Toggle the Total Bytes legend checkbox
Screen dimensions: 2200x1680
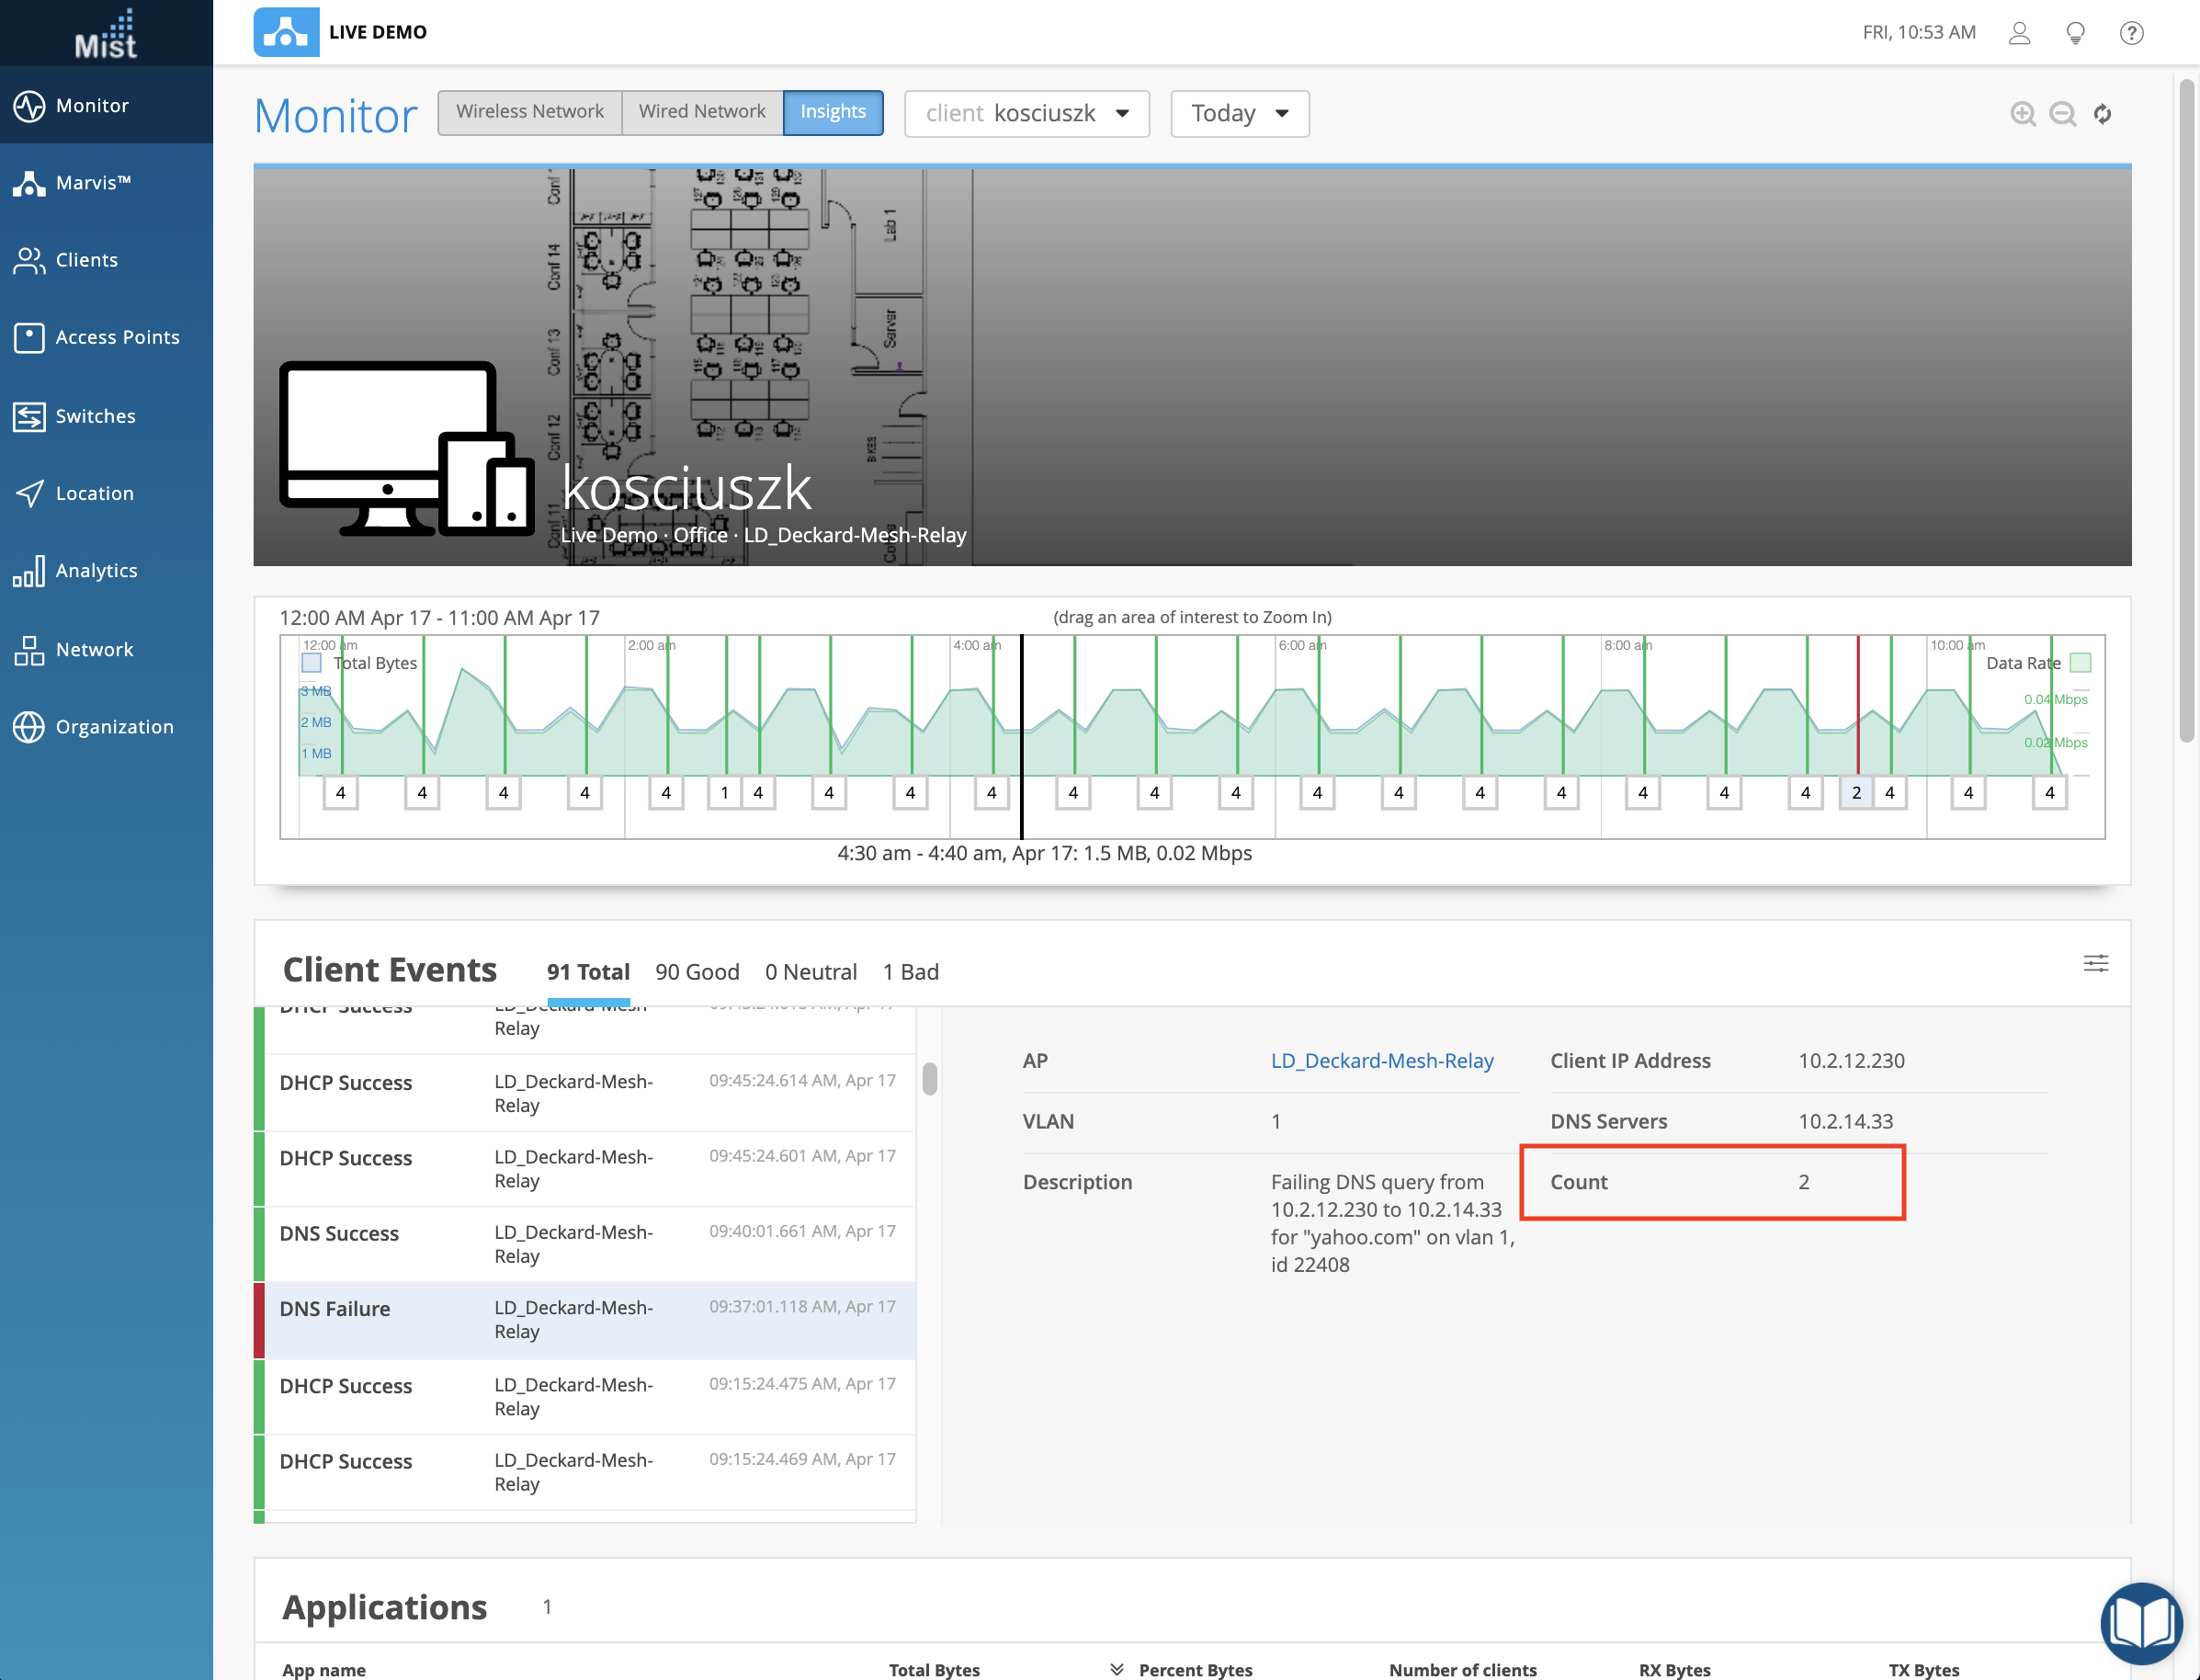(312, 663)
